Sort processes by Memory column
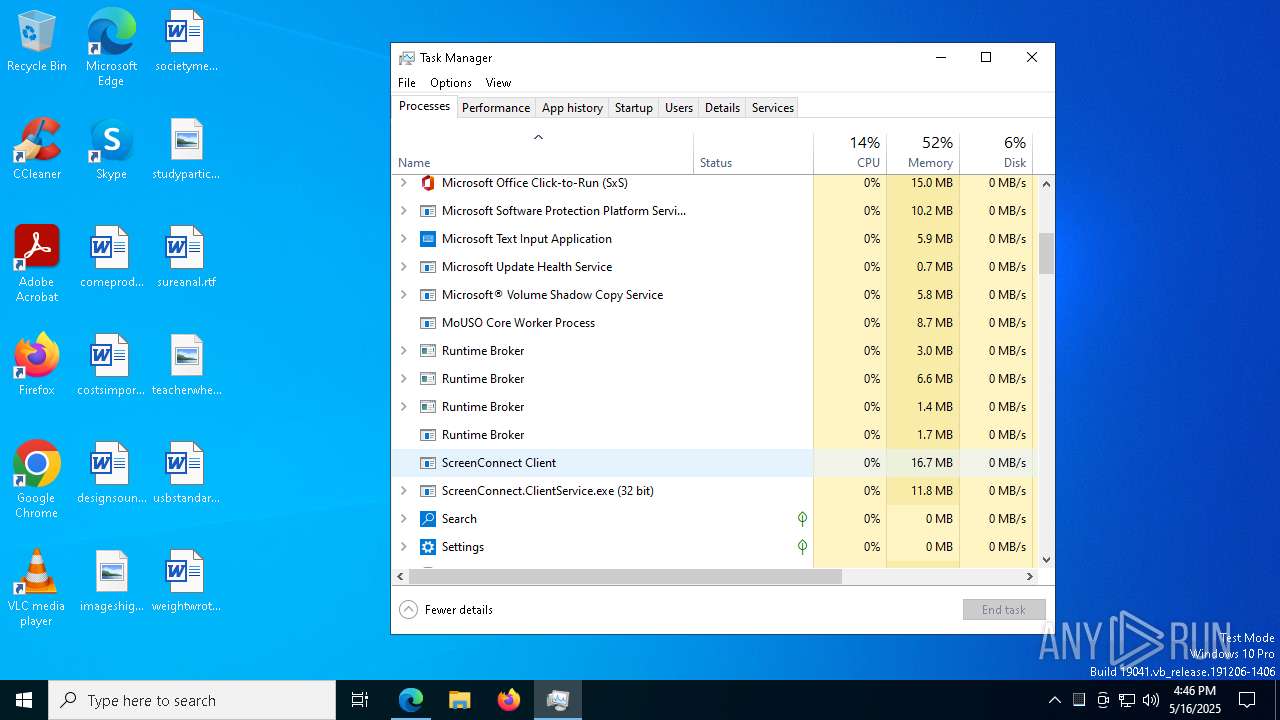The width and height of the screenshot is (1280, 720). coord(923,153)
